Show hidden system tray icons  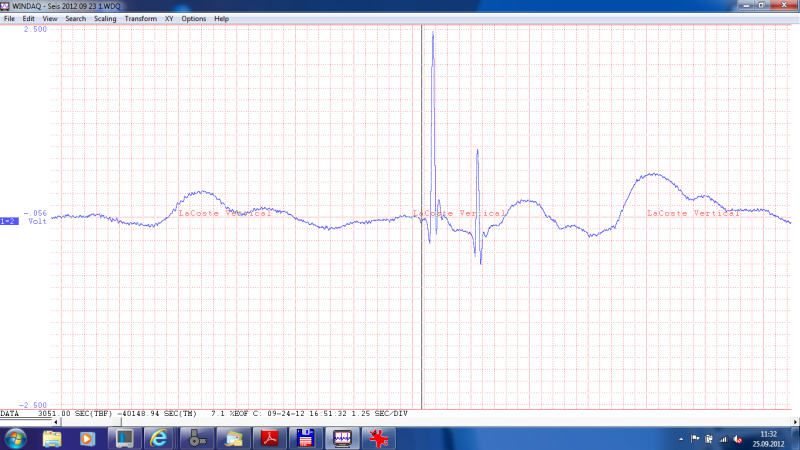[x=681, y=439]
